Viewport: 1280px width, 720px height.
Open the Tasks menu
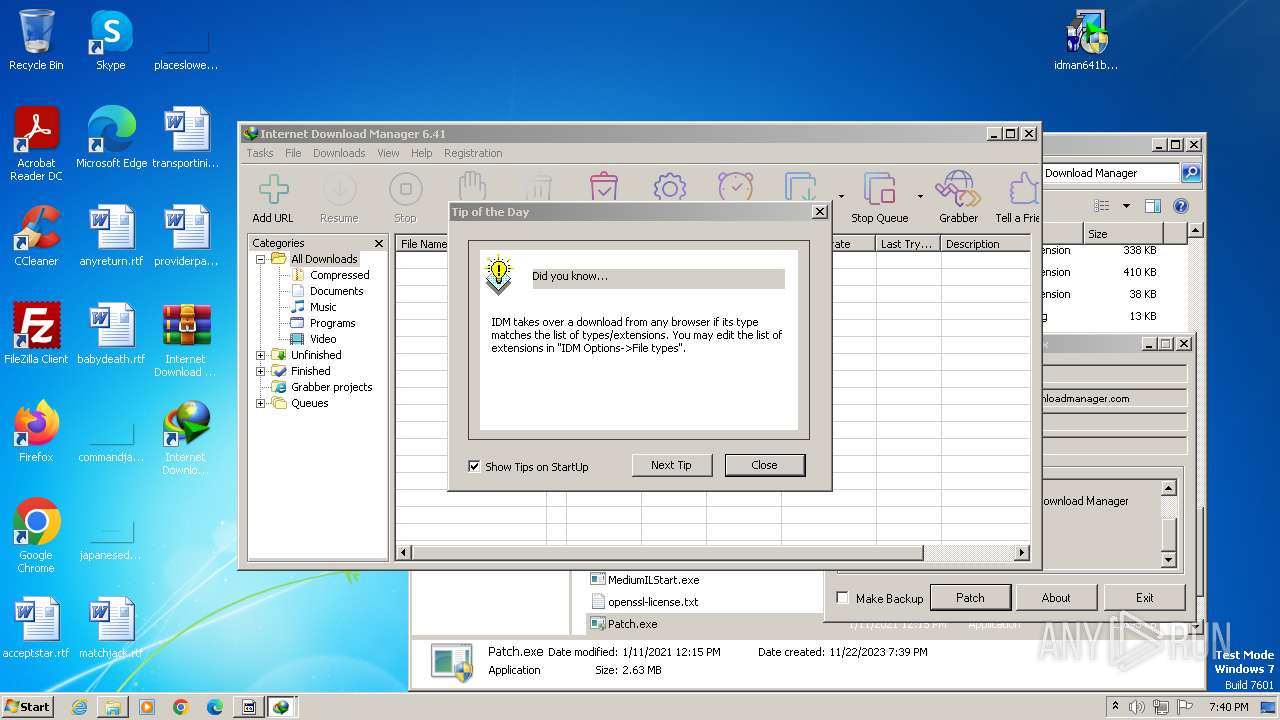[x=260, y=153]
